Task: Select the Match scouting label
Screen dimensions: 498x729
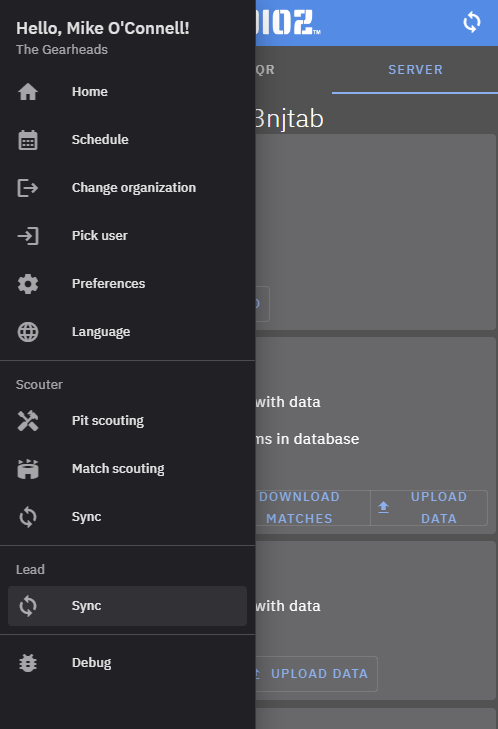Action: coord(118,469)
